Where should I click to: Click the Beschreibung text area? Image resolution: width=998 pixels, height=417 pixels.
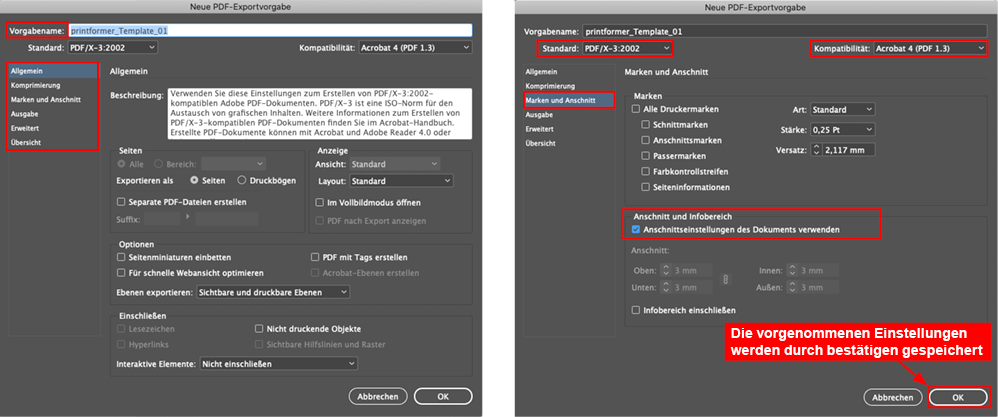pyautogui.click(x=306, y=112)
